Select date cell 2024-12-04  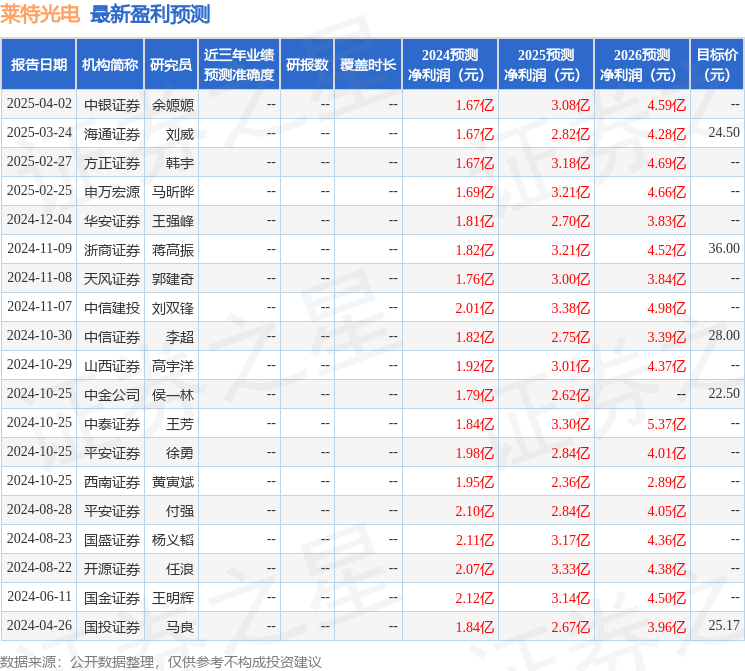[x=39, y=220]
